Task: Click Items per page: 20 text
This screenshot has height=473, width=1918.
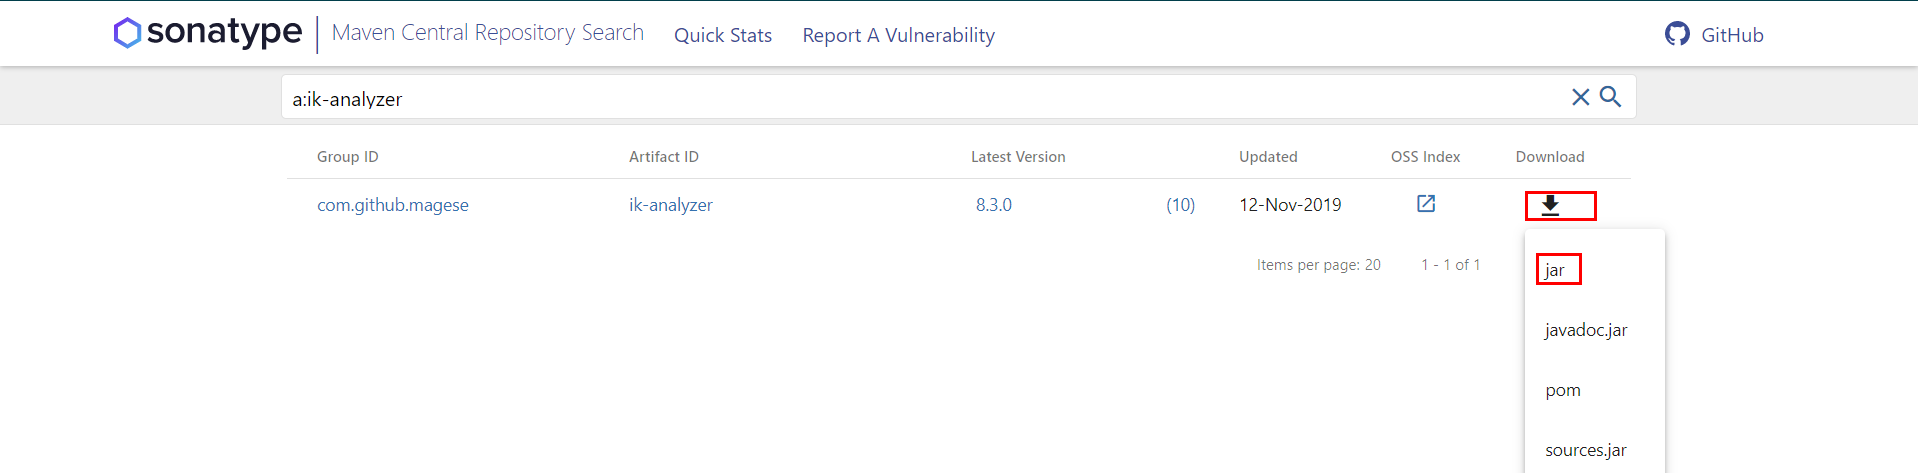Action: coord(1319,265)
